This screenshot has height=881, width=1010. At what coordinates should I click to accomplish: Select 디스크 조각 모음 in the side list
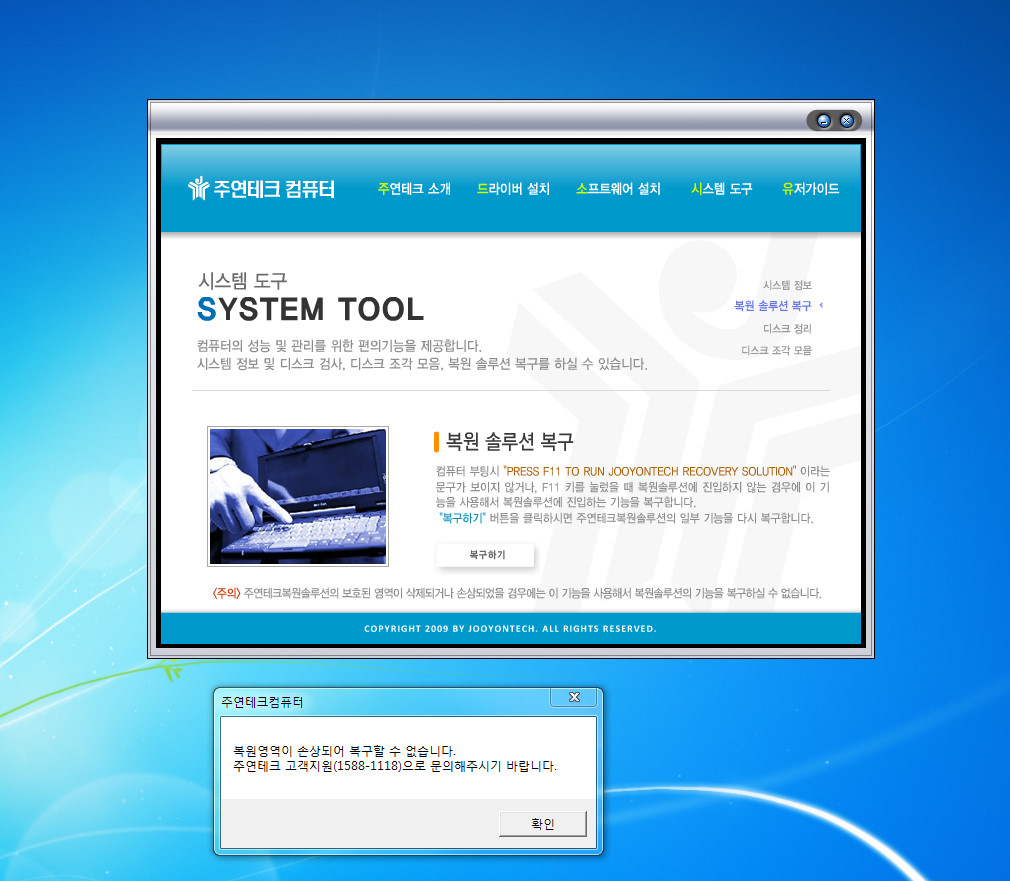(x=776, y=350)
